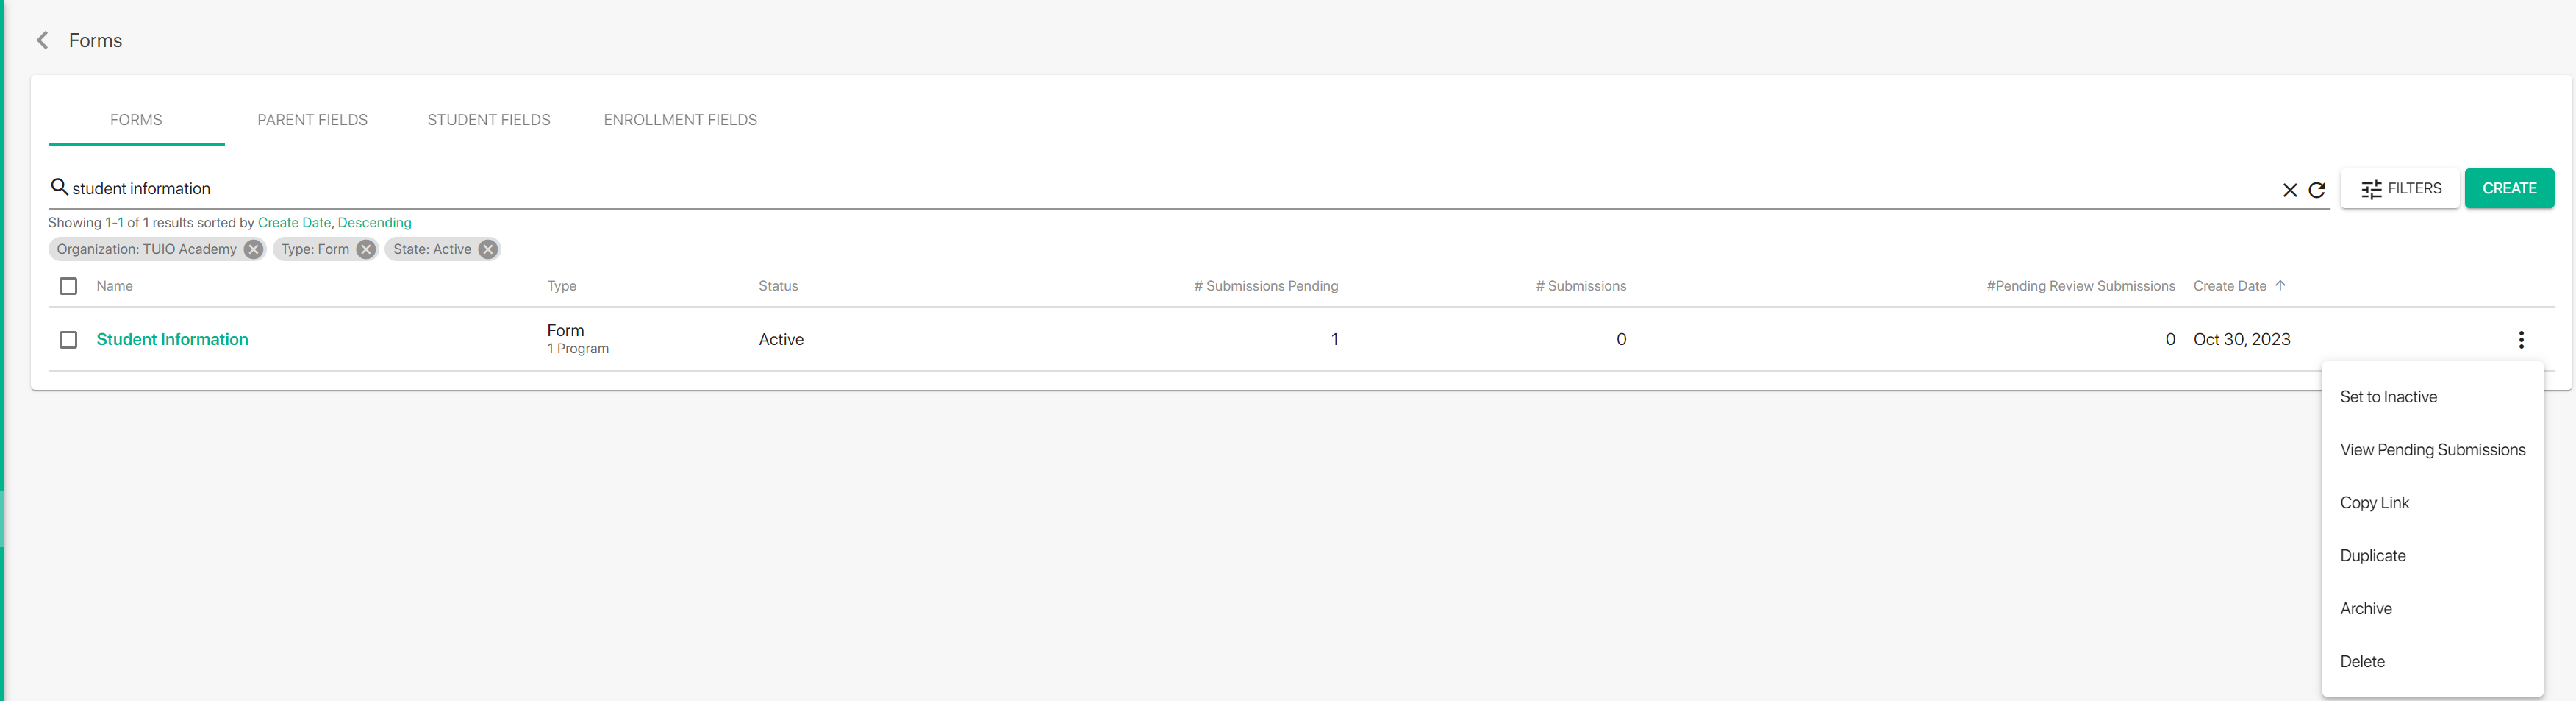Open the Filters panel
2576x701 pixels.
pos(2399,188)
